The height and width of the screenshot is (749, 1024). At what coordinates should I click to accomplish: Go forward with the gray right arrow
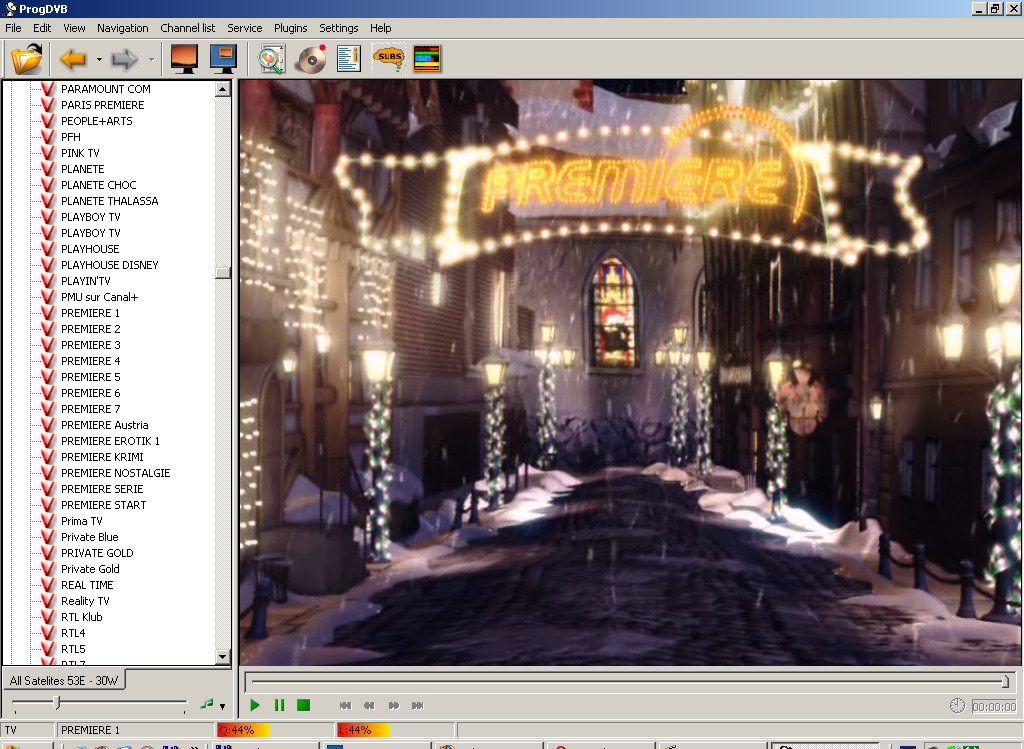(x=124, y=59)
